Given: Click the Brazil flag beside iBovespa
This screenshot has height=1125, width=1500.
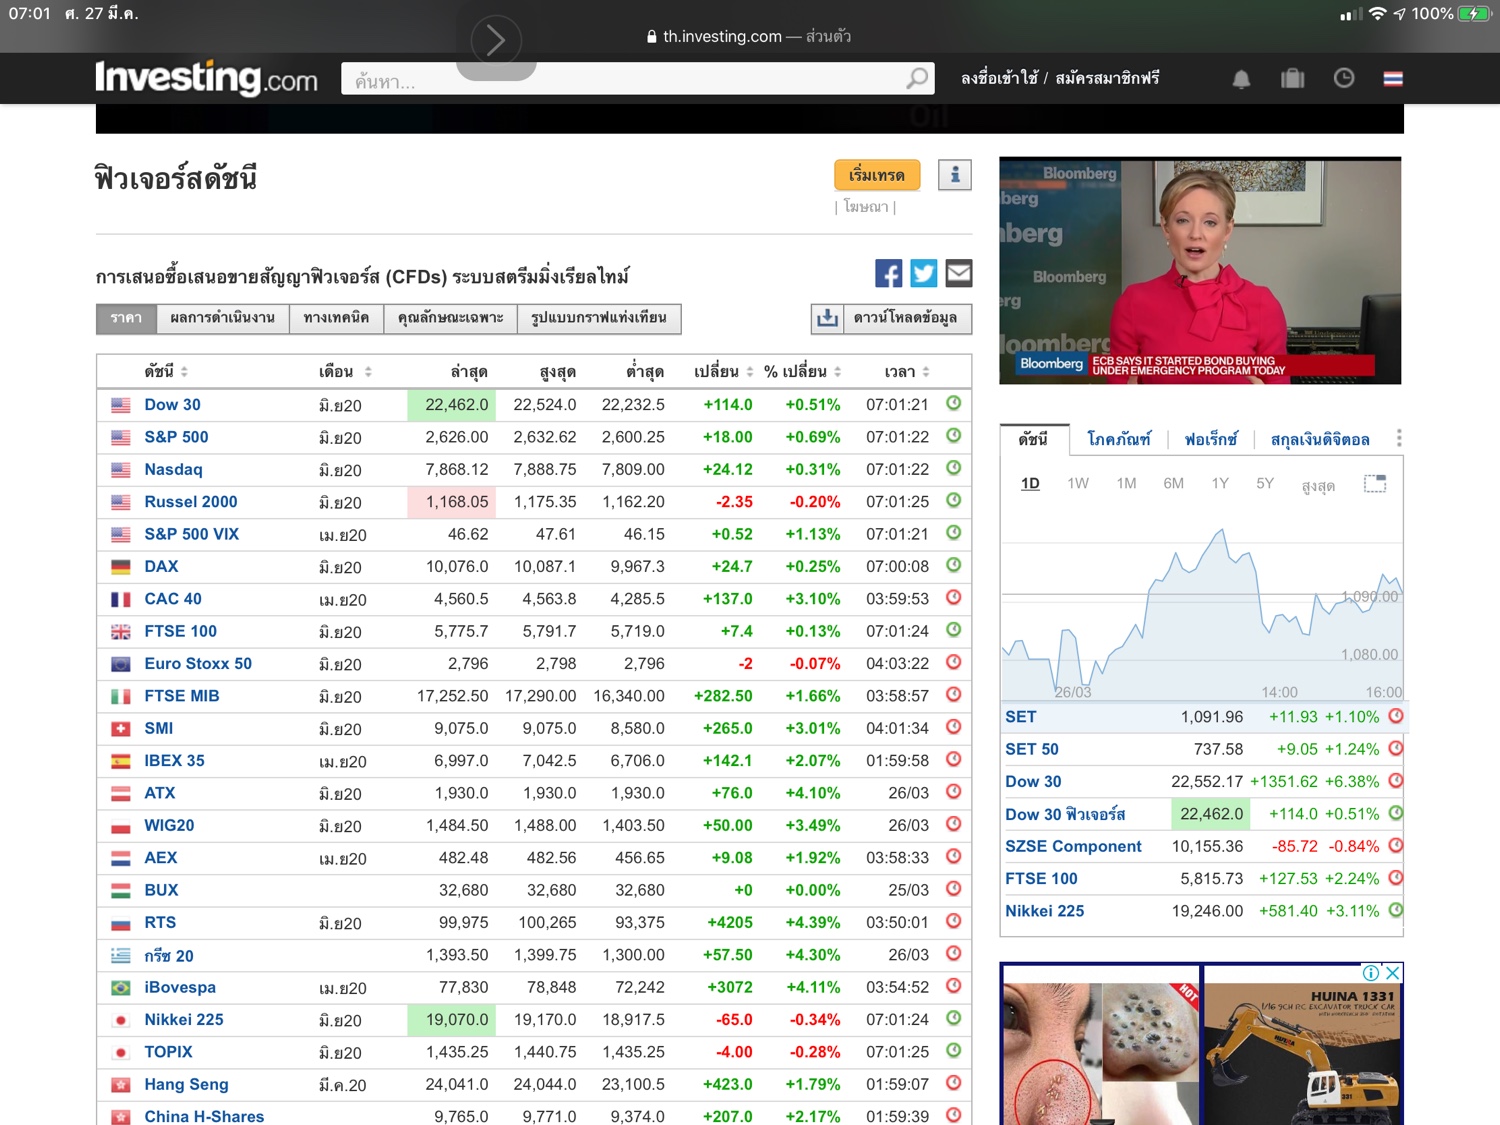Looking at the screenshot, I should tap(121, 988).
